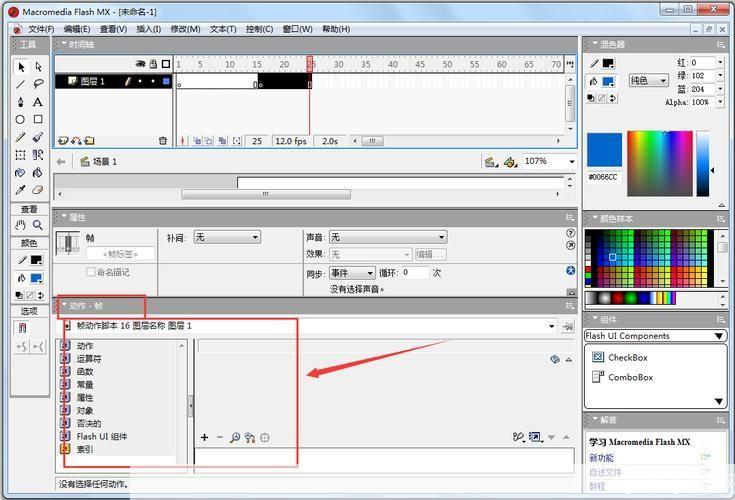735x500 pixels.
Task: Select the Ink Bottle tool
Action: point(21,172)
